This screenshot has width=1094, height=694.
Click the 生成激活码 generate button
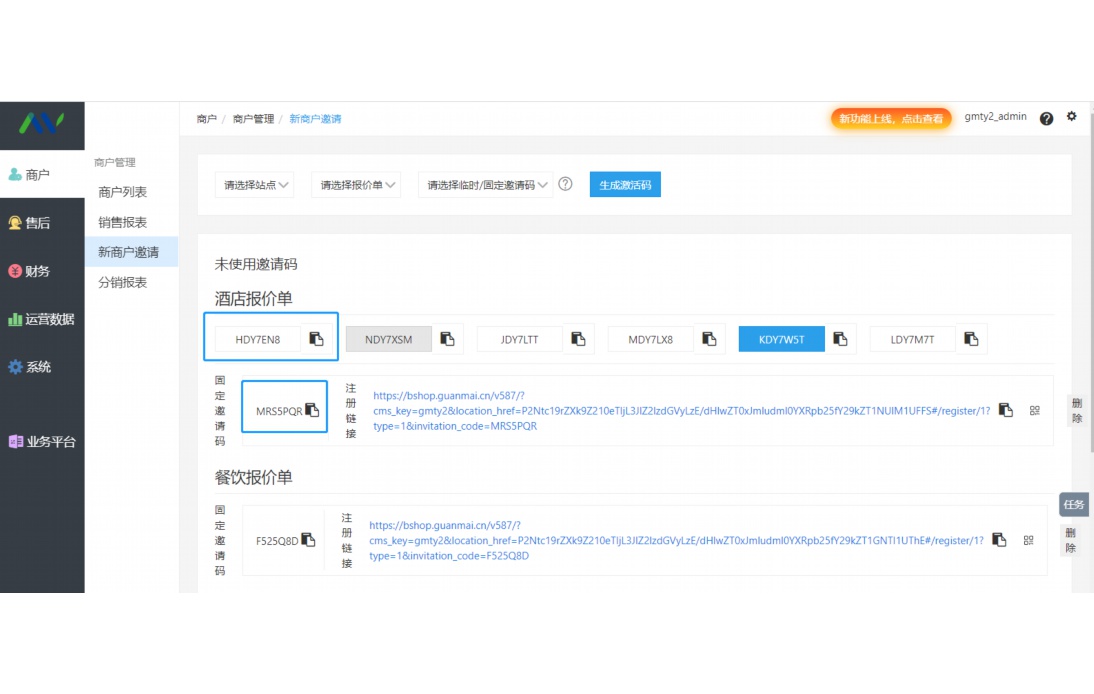click(x=624, y=184)
